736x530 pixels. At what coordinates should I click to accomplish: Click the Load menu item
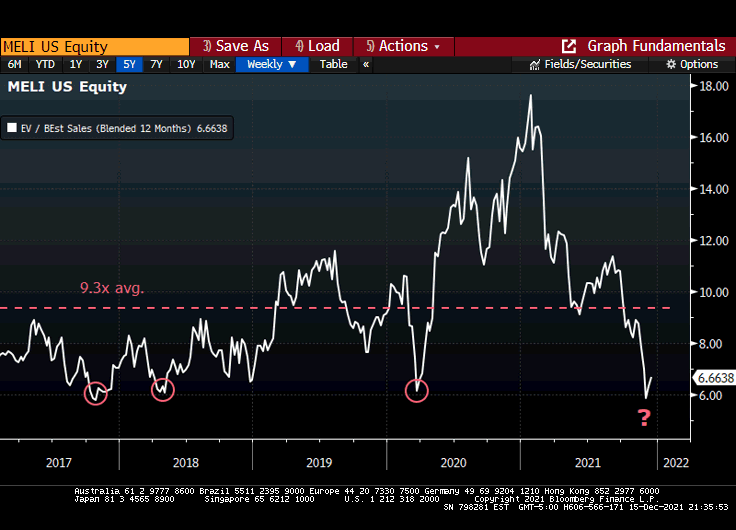pos(316,46)
